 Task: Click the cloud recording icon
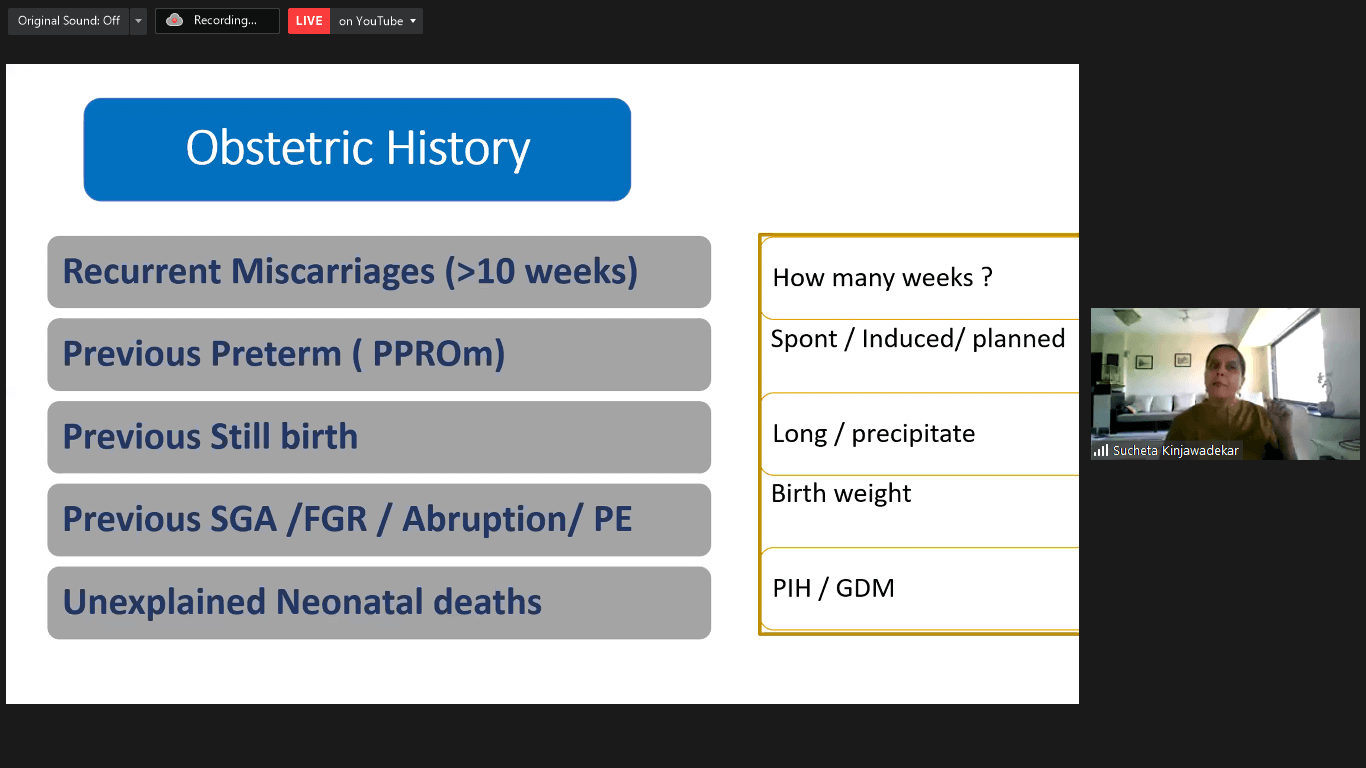[x=174, y=21]
